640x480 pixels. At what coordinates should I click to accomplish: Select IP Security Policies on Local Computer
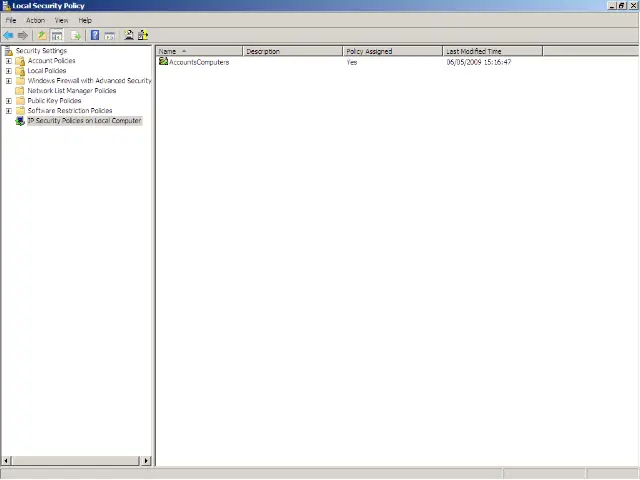(84, 121)
